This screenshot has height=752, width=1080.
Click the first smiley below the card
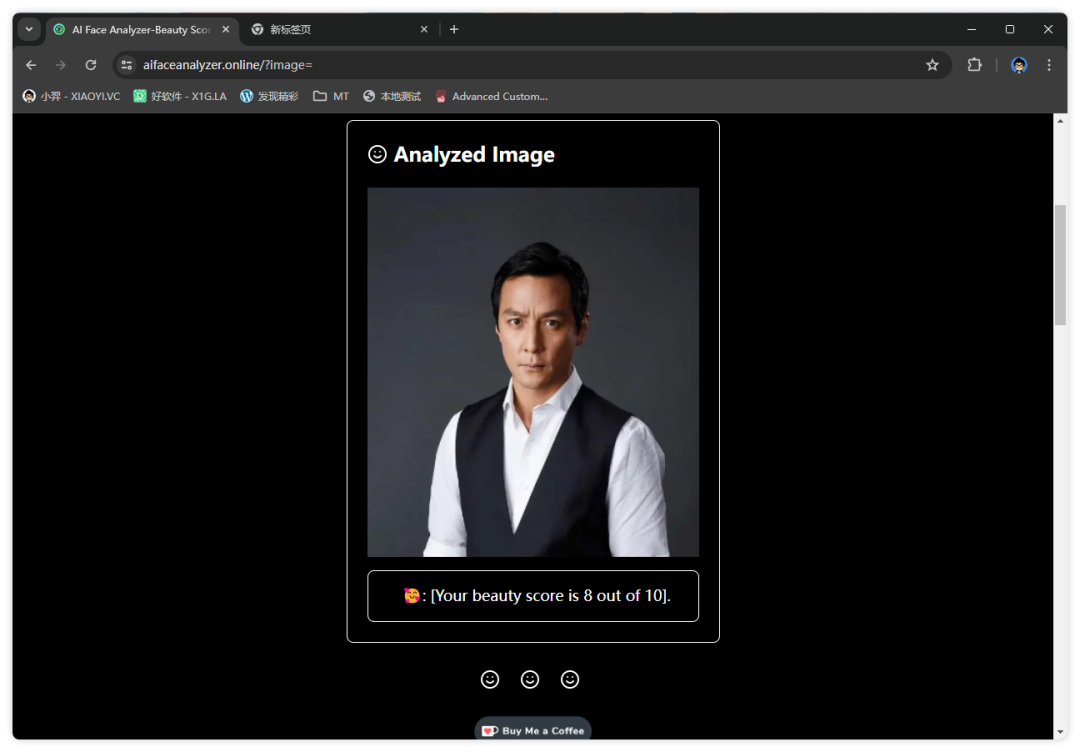(x=490, y=680)
